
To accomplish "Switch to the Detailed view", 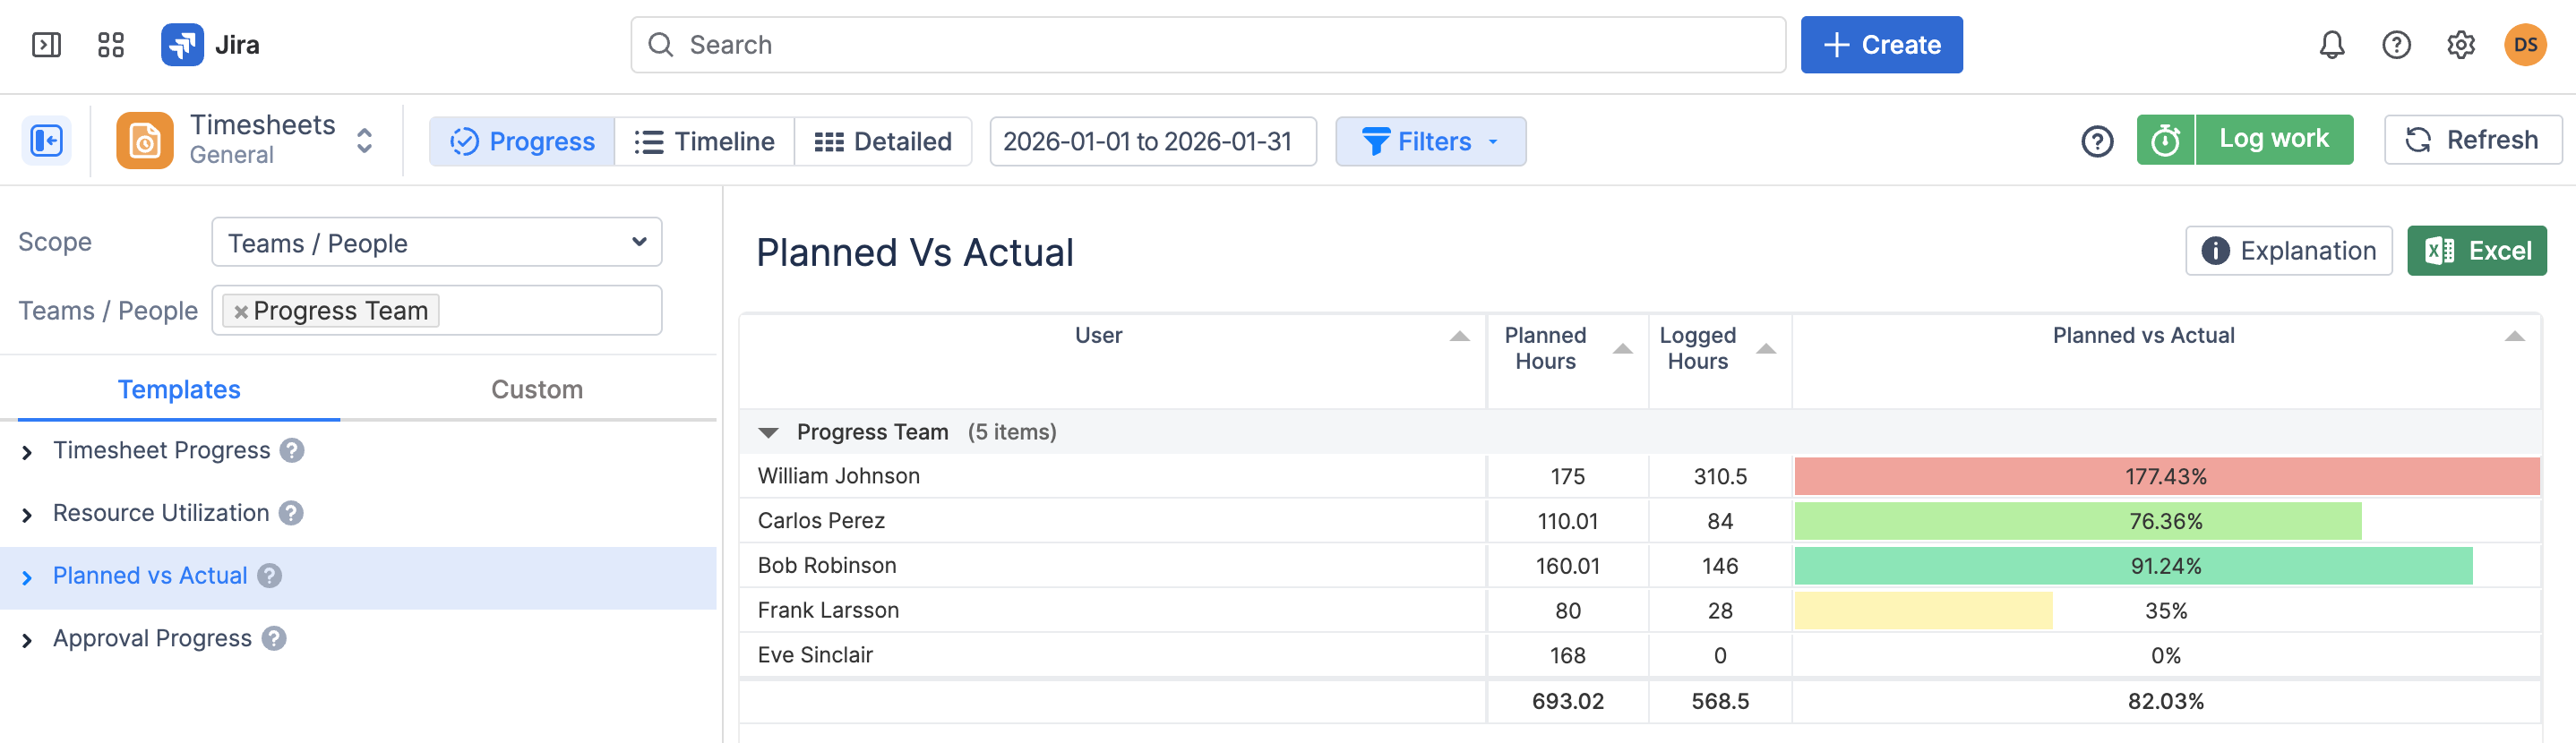I will click(x=883, y=141).
